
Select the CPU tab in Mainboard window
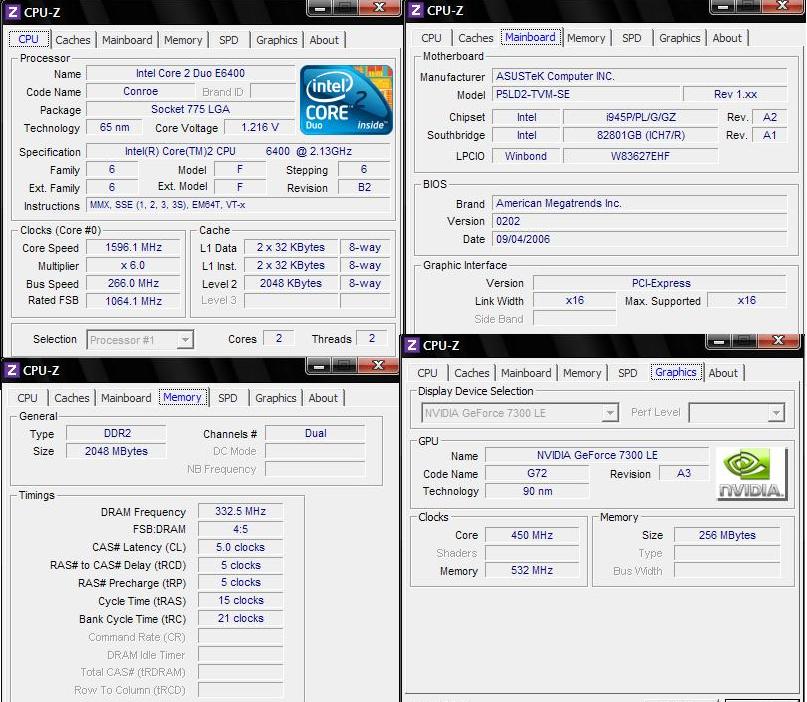coord(431,38)
